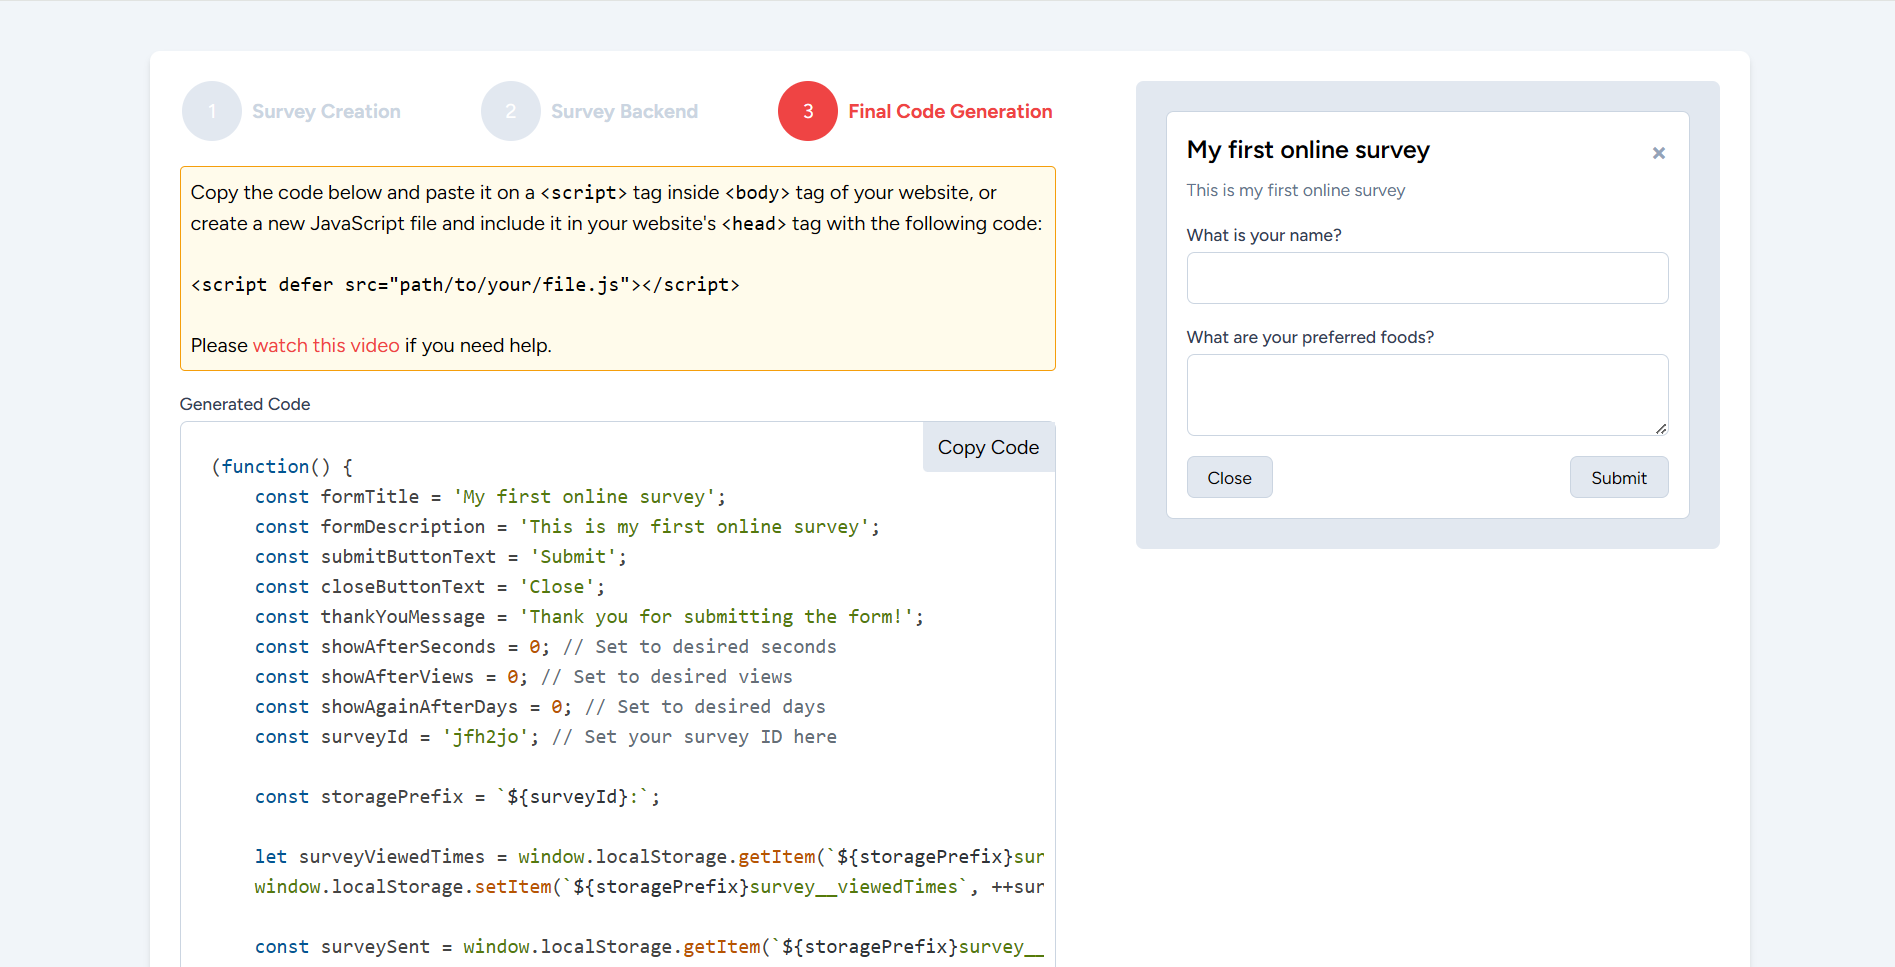Image resolution: width=1895 pixels, height=967 pixels.
Task: Click the formTitle line in generated code
Action: pos(490,497)
